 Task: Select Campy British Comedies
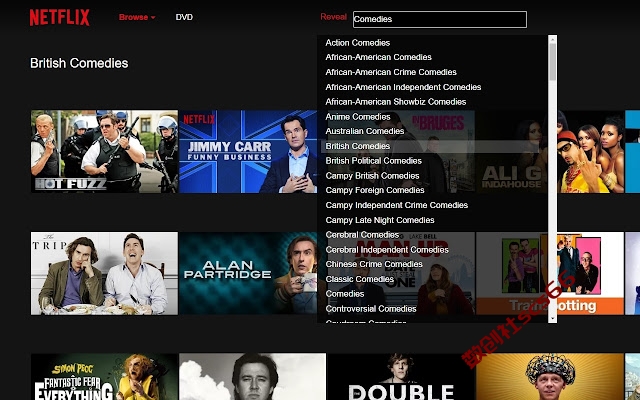[372, 176]
